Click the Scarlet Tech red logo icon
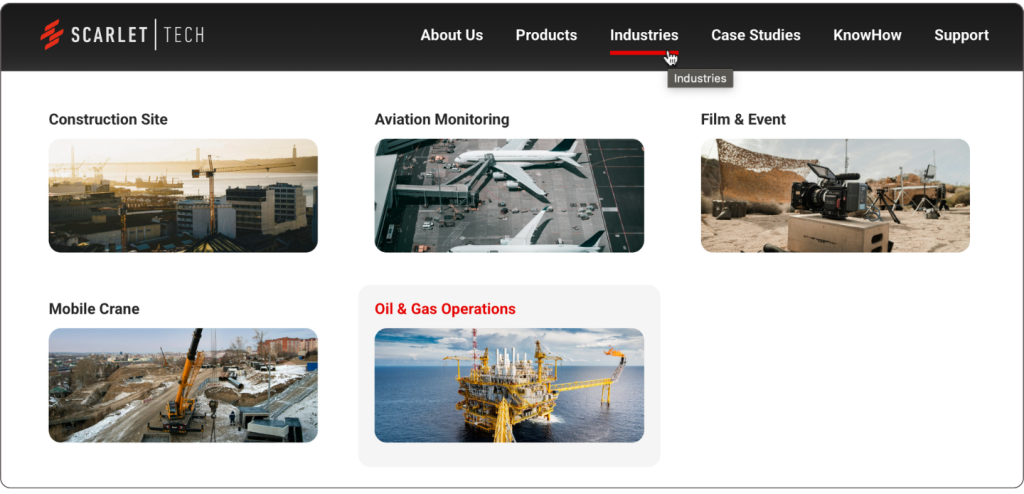 coord(52,35)
